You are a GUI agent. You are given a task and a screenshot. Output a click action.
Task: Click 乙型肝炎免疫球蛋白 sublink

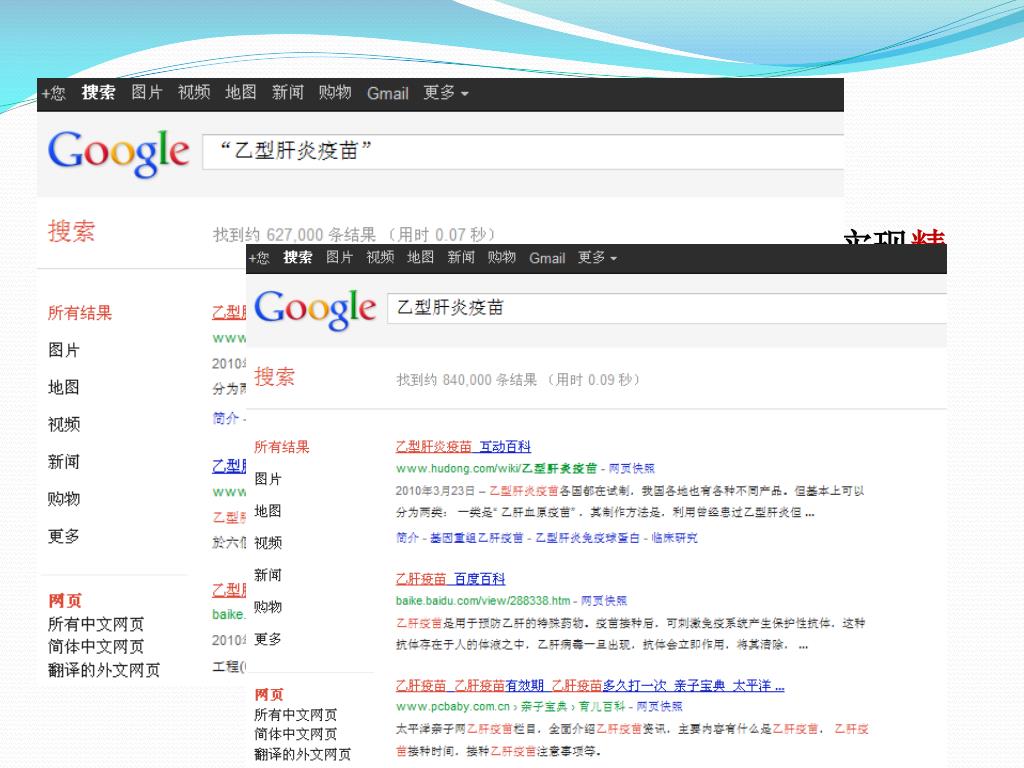[x=588, y=538]
